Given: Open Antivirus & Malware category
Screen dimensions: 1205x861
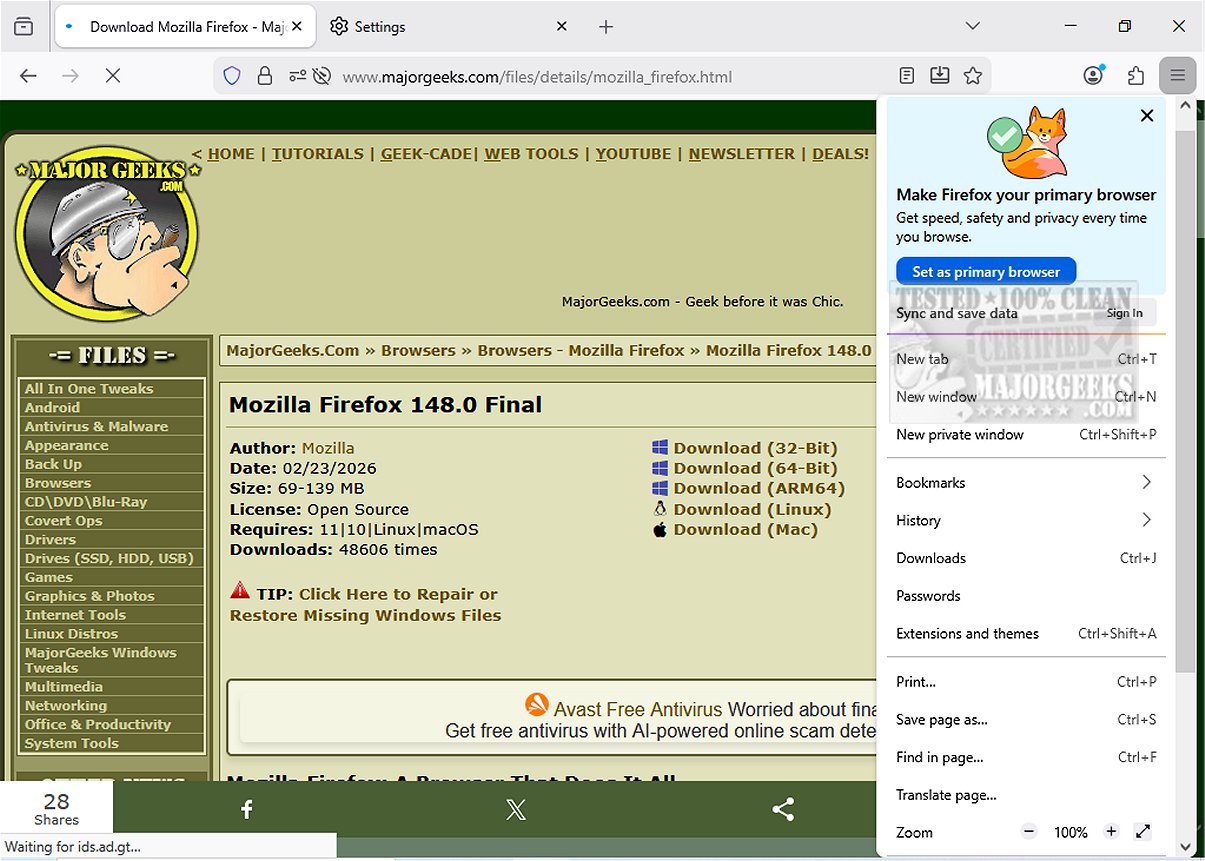Looking at the screenshot, I should coord(97,427).
